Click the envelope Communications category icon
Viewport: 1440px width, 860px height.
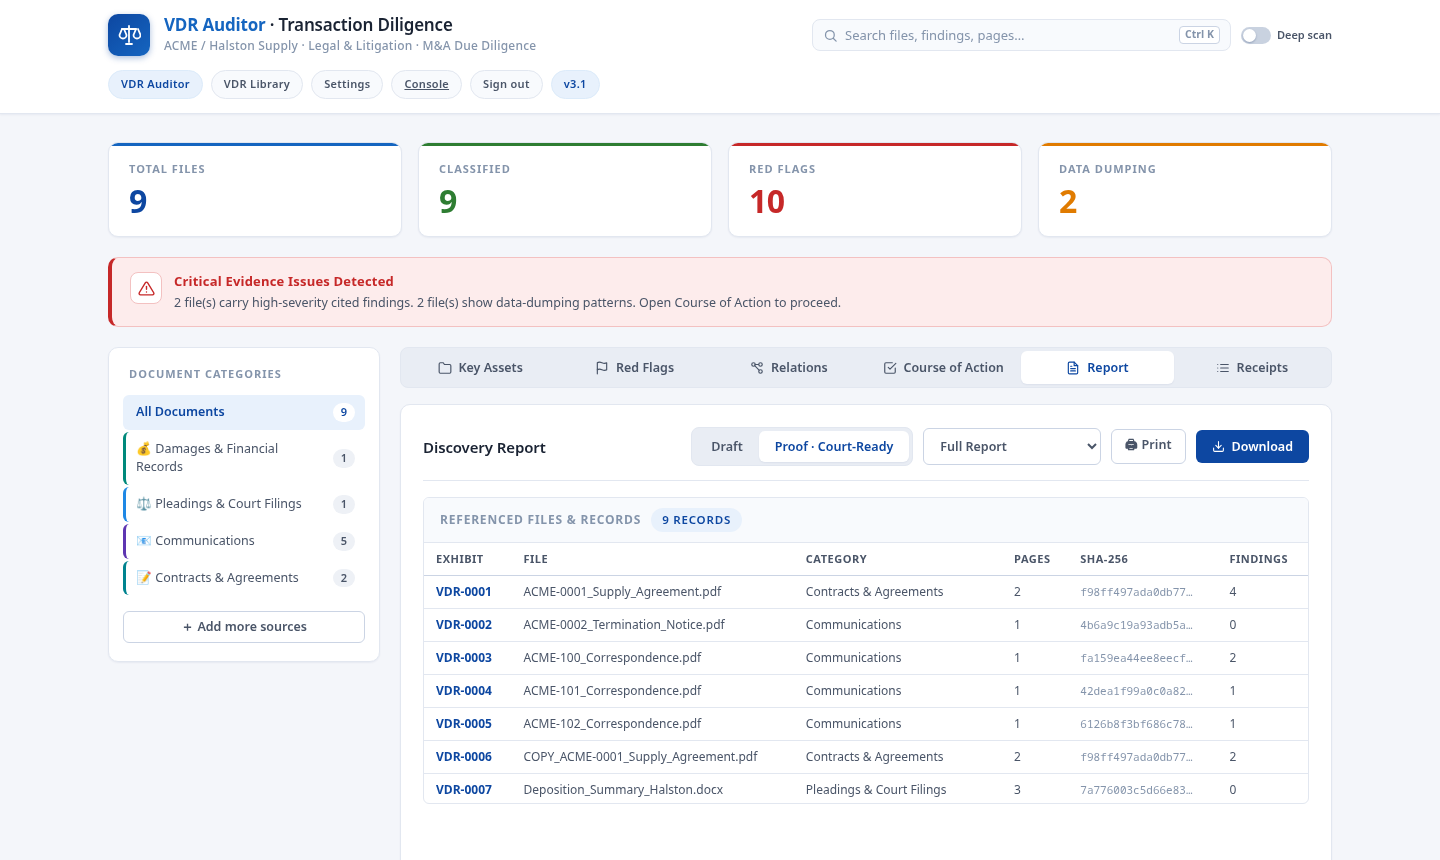[x=144, y=541]
